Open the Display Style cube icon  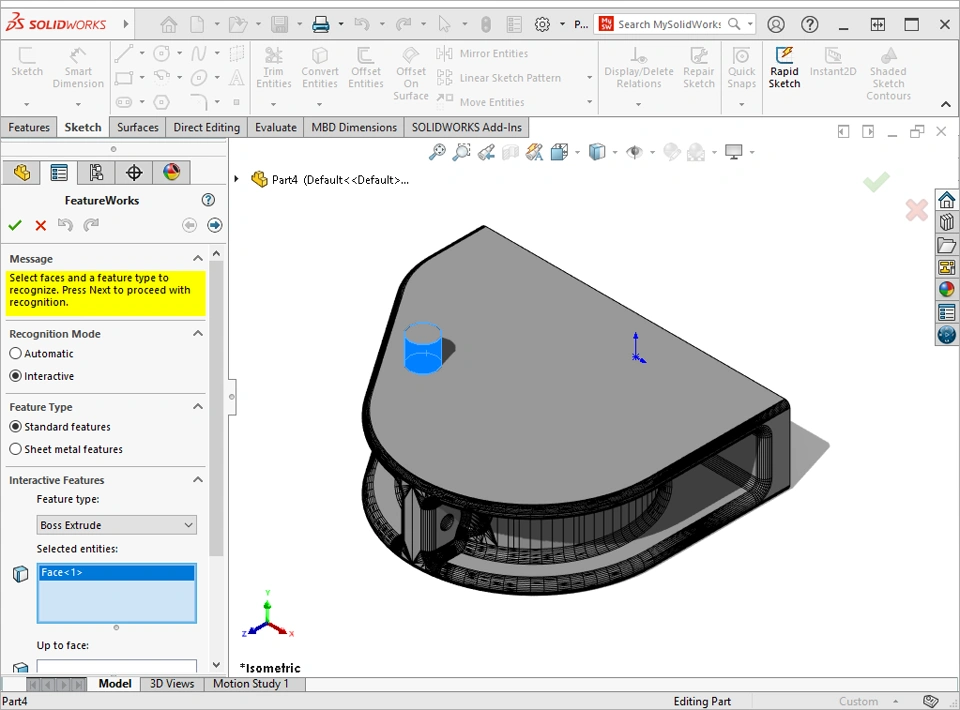click(x=597, y=152)
